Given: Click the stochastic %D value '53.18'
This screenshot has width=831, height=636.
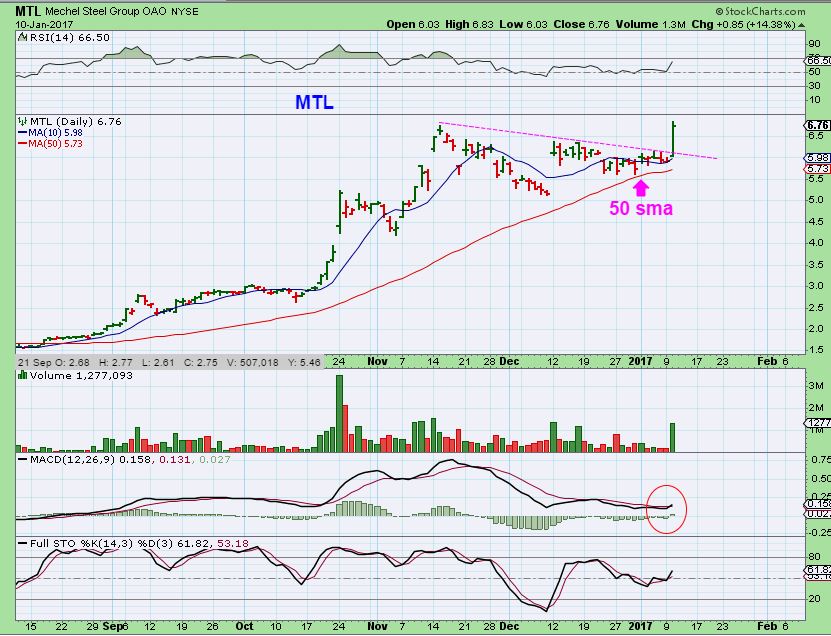Looking at the screenshot, I should [x=233, y=544].
